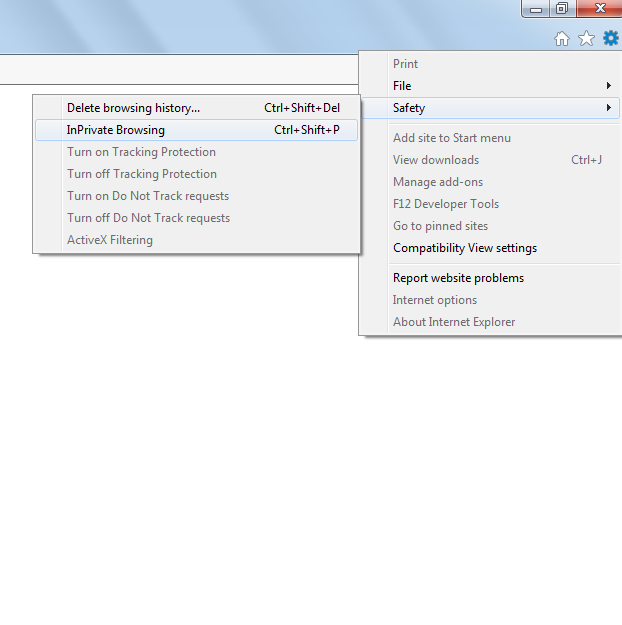The width and height of the screenshot is (622, 625).
Task: Select InPrivate Browsing from Safety submenu
Action: 116,130
